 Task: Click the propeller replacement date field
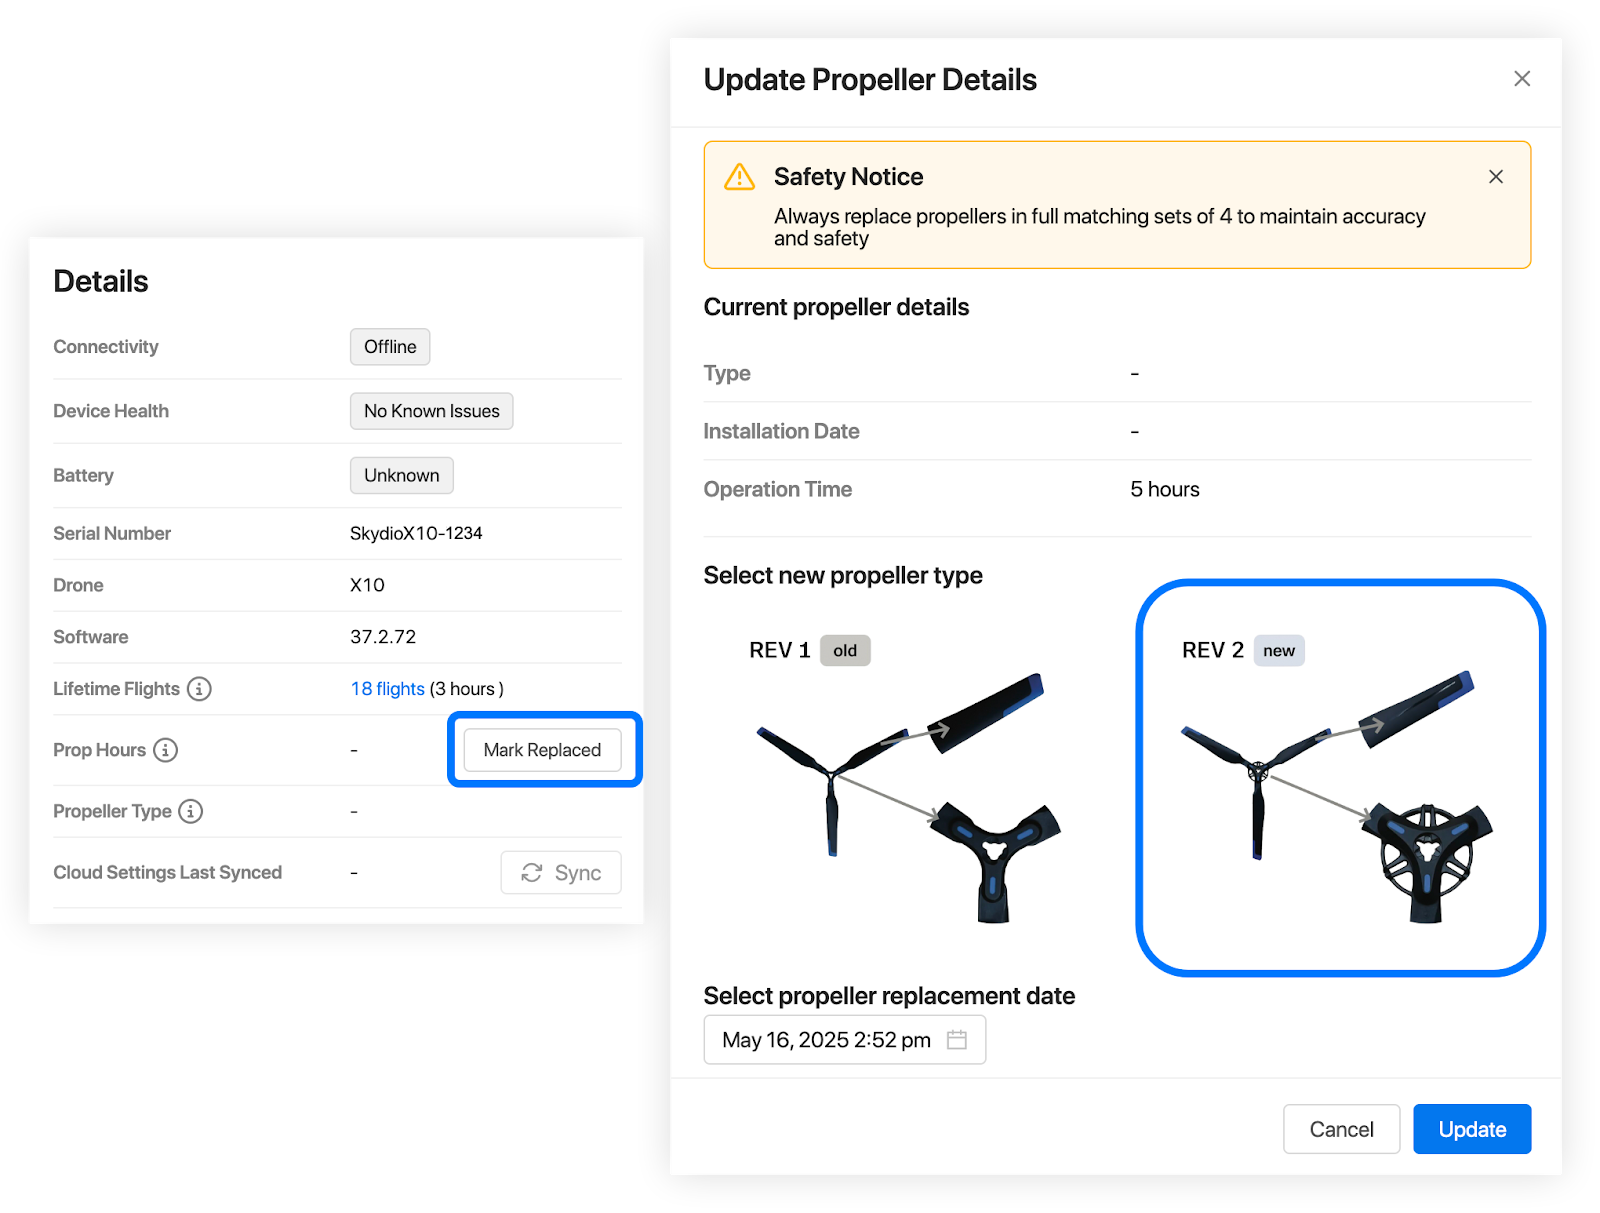click(826, 1040)
